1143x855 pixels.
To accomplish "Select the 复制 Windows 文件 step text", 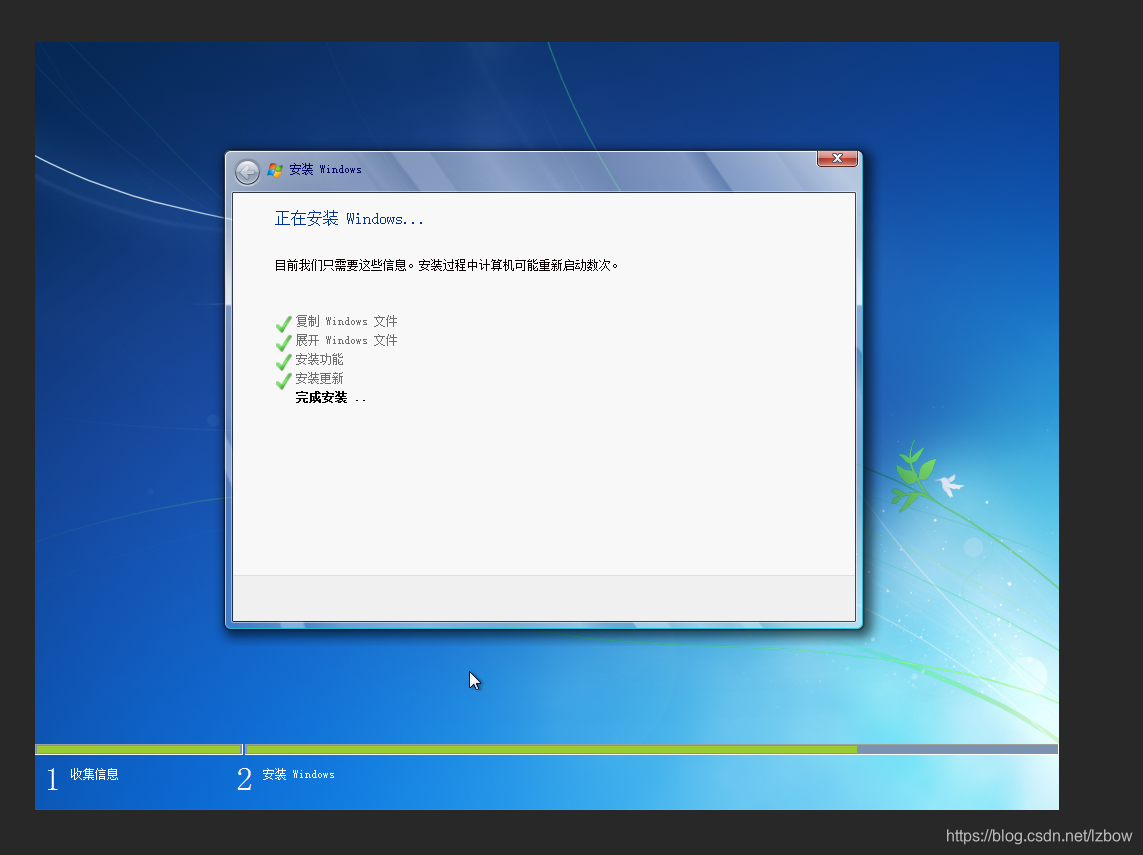I will pyautogui.click(x=346, y=321).
